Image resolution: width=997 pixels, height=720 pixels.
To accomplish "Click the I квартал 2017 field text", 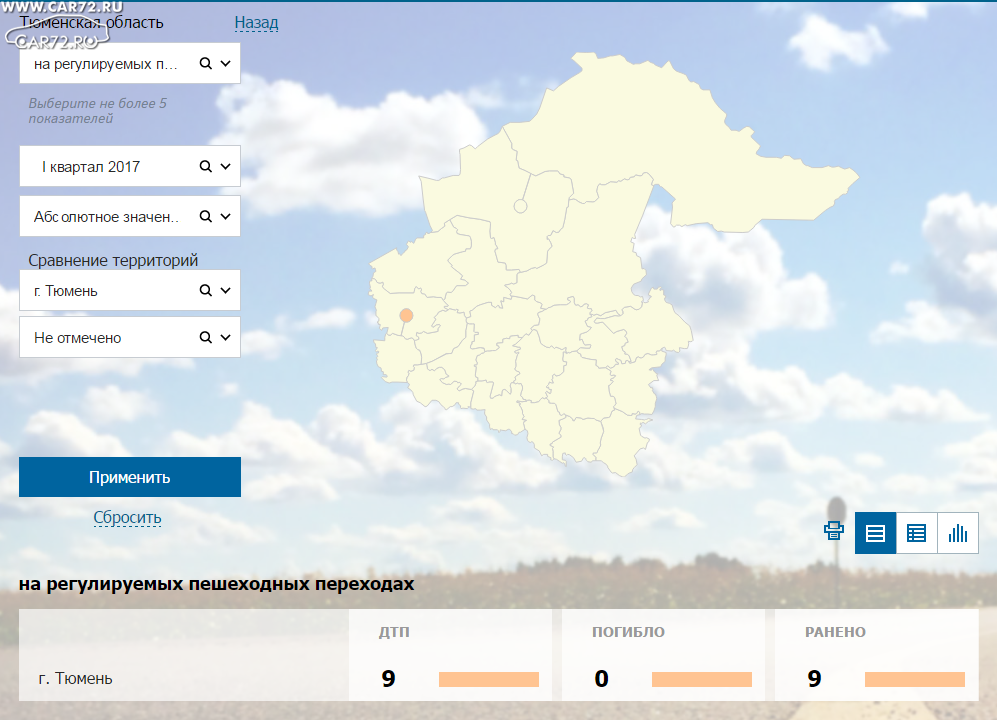I will coord(91,167).
